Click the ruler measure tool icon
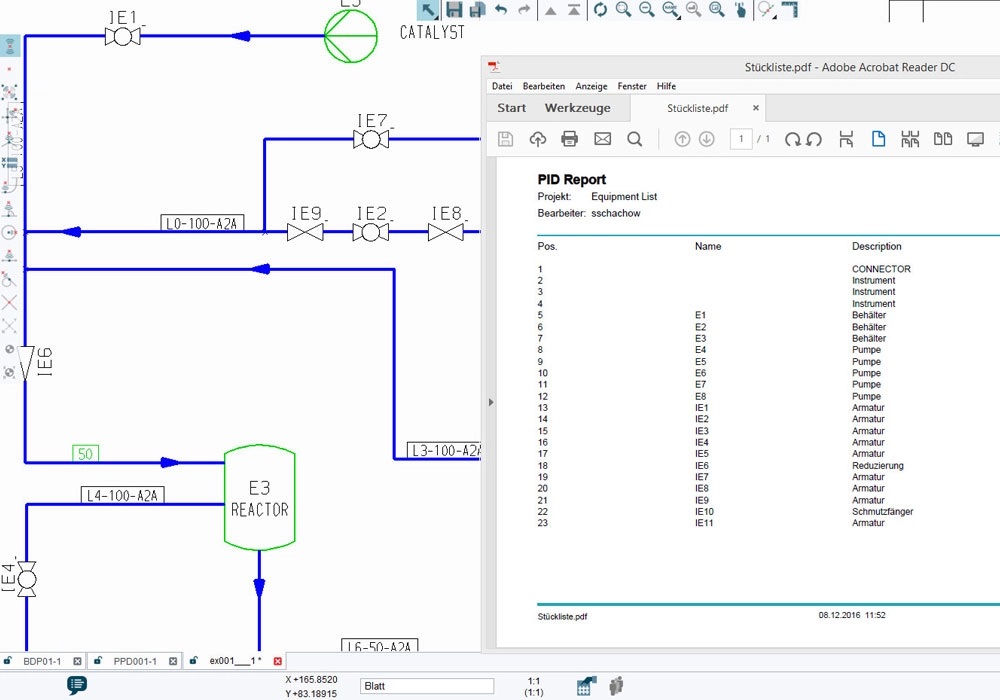The height and width of the screenshot is (700, 1000). pos(790,9)
